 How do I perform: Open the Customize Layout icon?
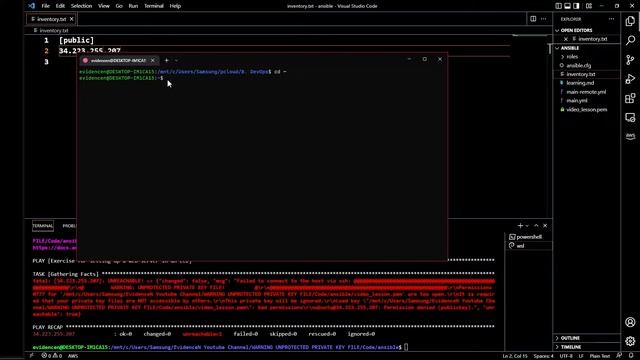click(589, 6)
